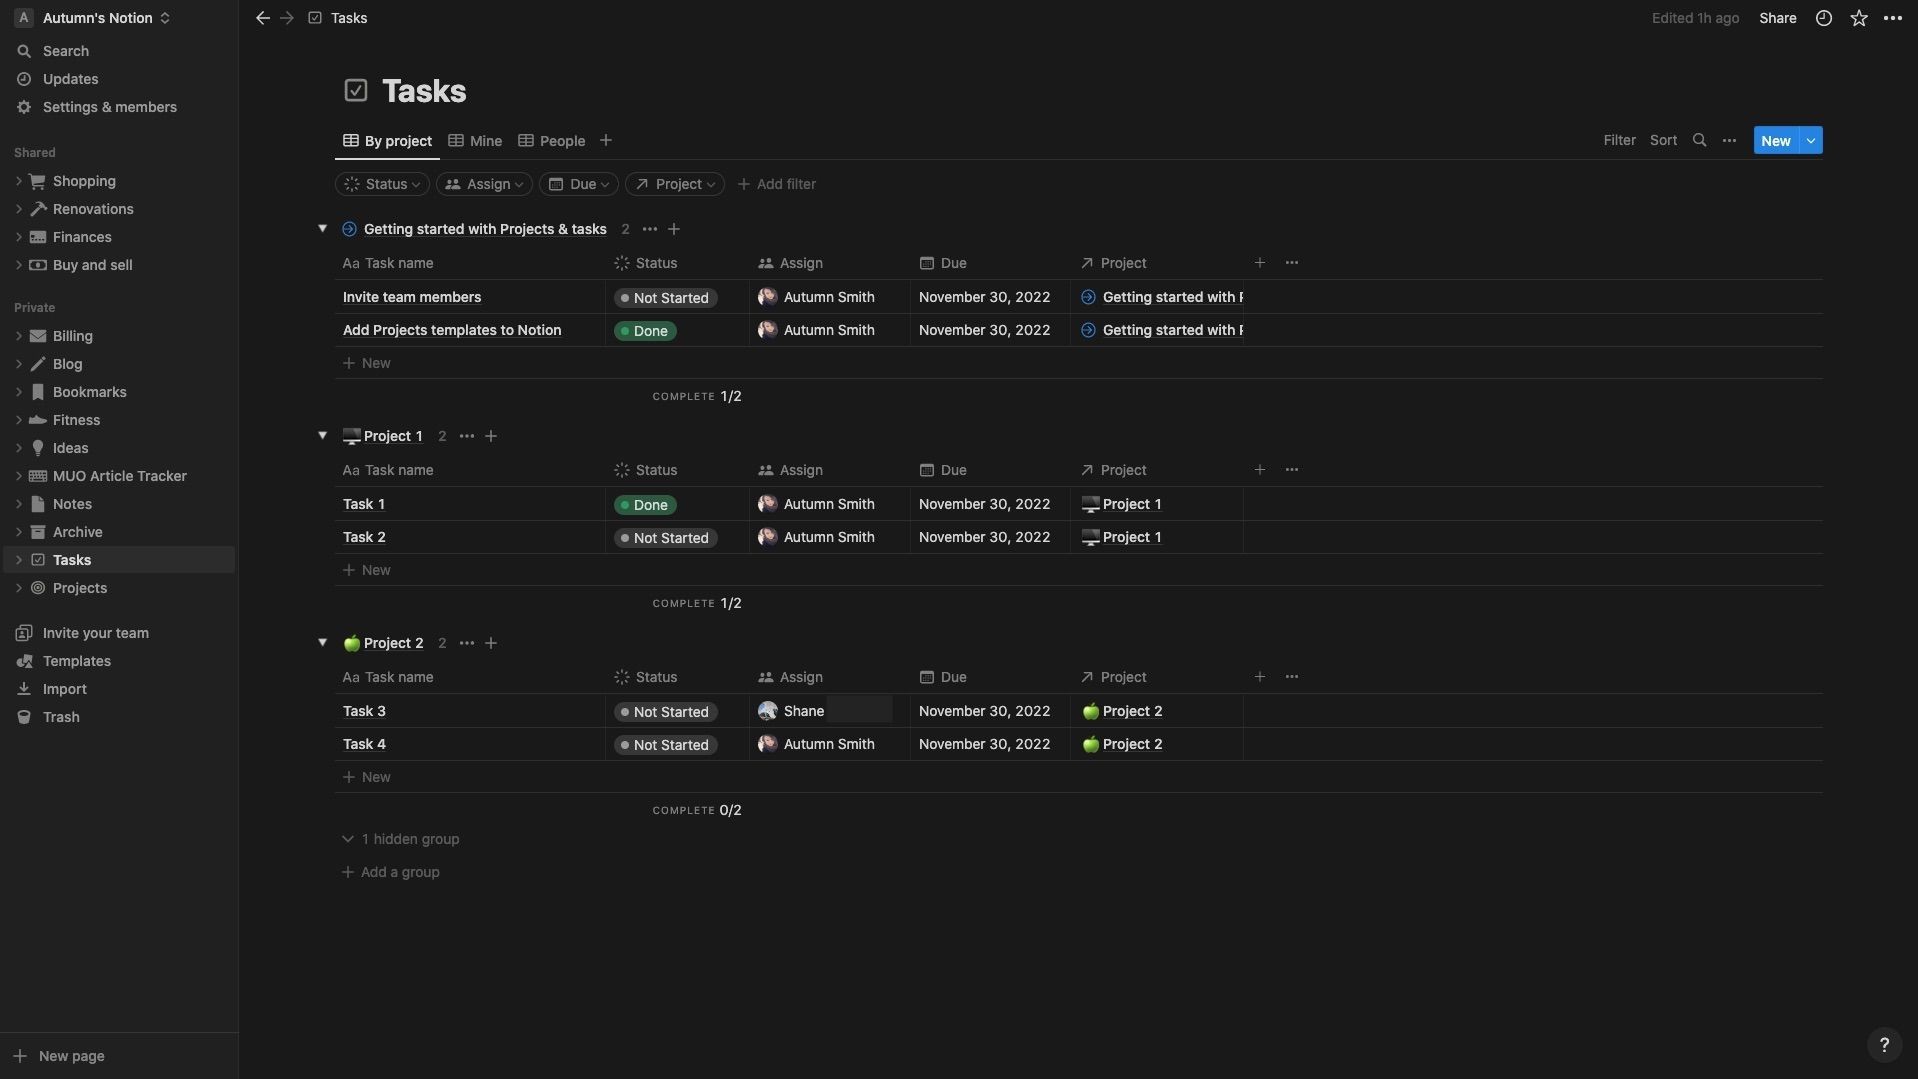Open search magnifier in database toolbar
1918x1079 pixels.
click(1699, 141)
